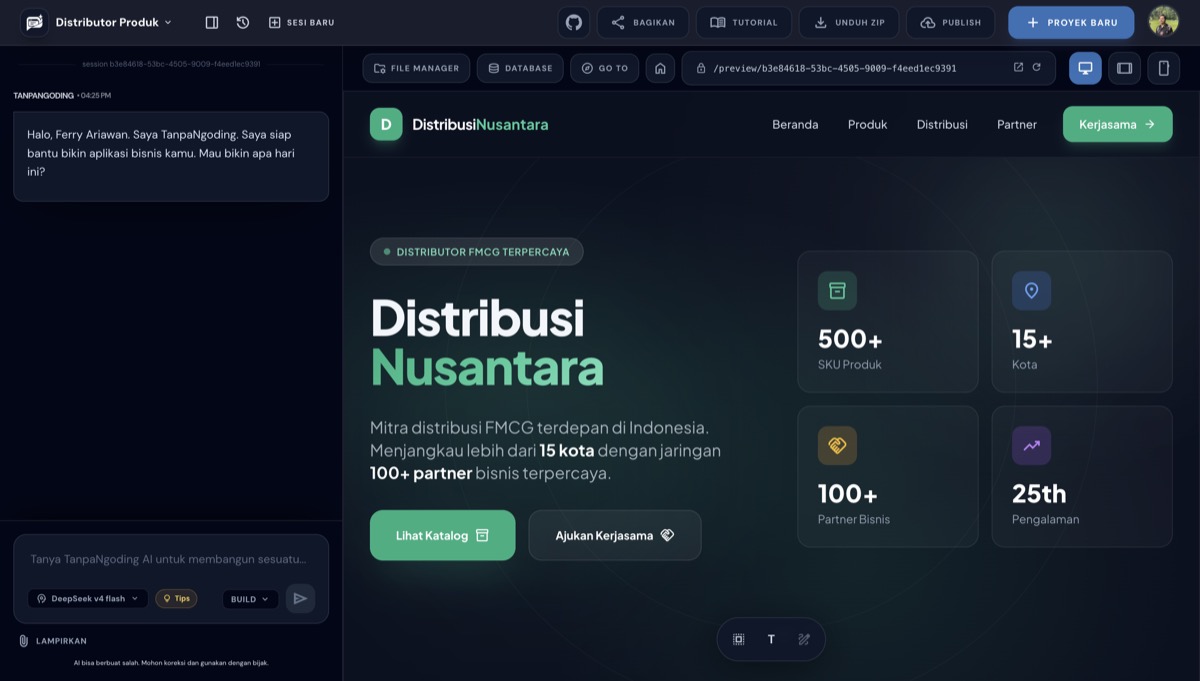Click the 15+ Kota value
1200x681 pixels.
click(x=1032, y=339)
